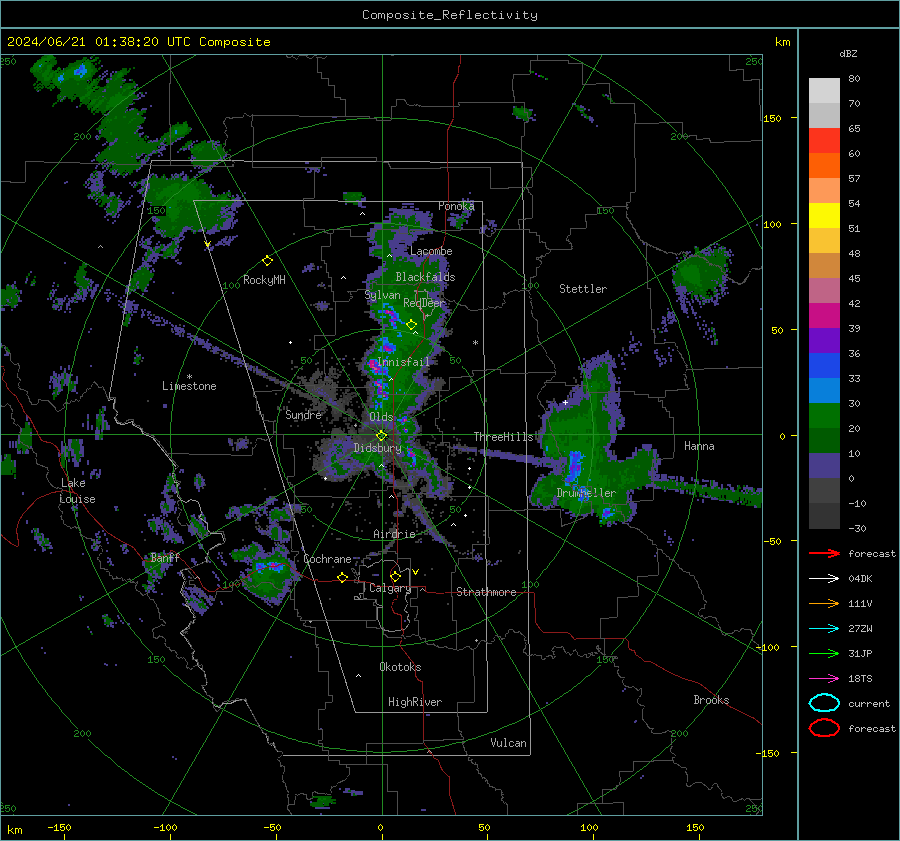Select the bright yellow 54 dBZ swatch
Screen dimensions: 900x841
click(824, 216)
